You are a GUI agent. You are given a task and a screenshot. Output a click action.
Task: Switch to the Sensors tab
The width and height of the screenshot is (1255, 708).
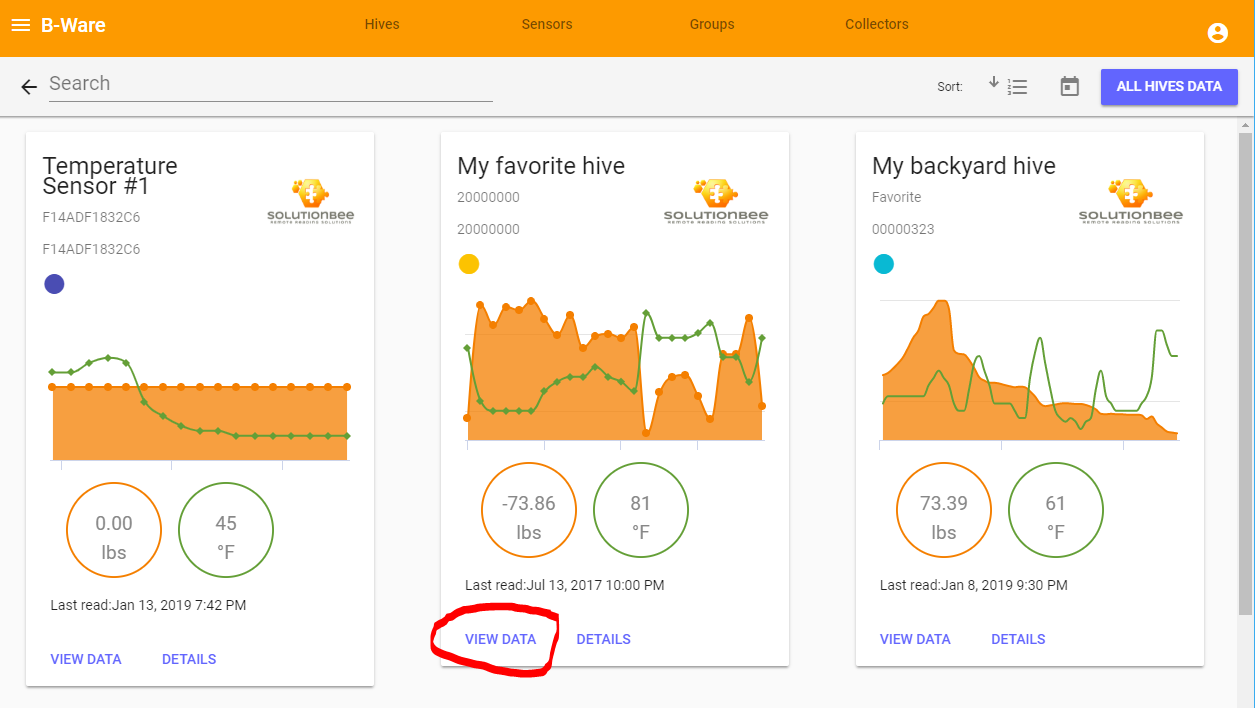point(547,24)
